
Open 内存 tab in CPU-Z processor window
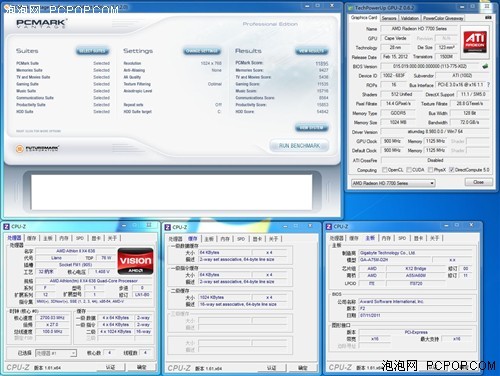coord(64,238)
